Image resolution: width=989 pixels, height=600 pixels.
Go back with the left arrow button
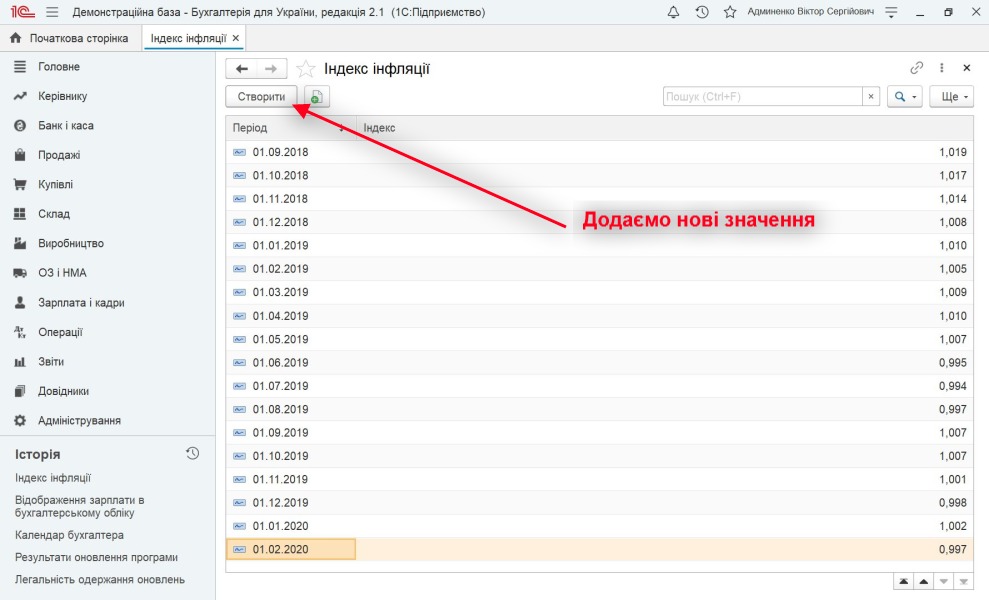(x=242, y=69)
